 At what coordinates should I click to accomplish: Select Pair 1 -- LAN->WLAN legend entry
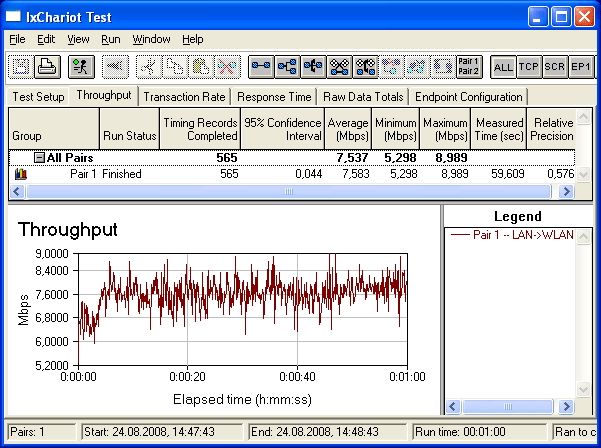(512, 235)
